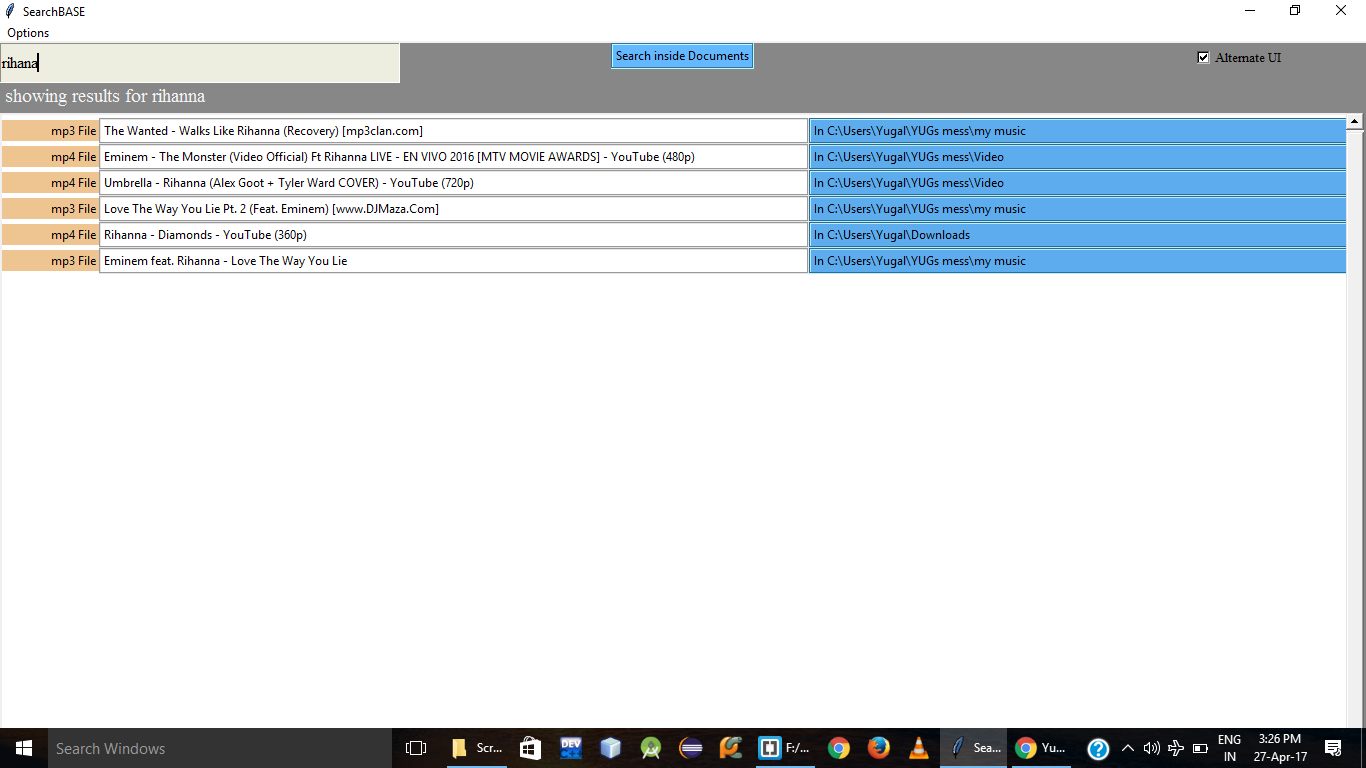This screenshot has width=1366, height=768.
Task: Open ENG IN language selector
Action: click(x=1229, y=748)
